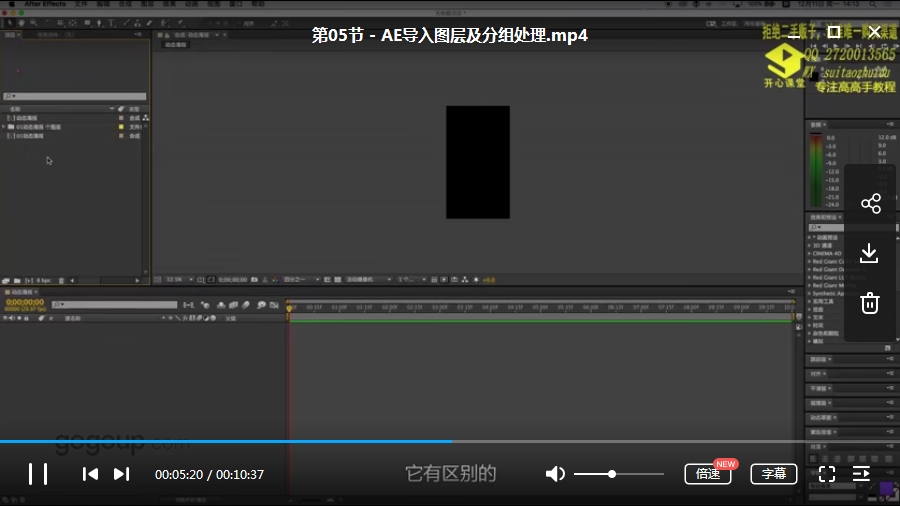The height and width of the screenshot is (506, 900).
Task: Select the Eraser tool in After Effects toolbar
Action: pos(149,23)
